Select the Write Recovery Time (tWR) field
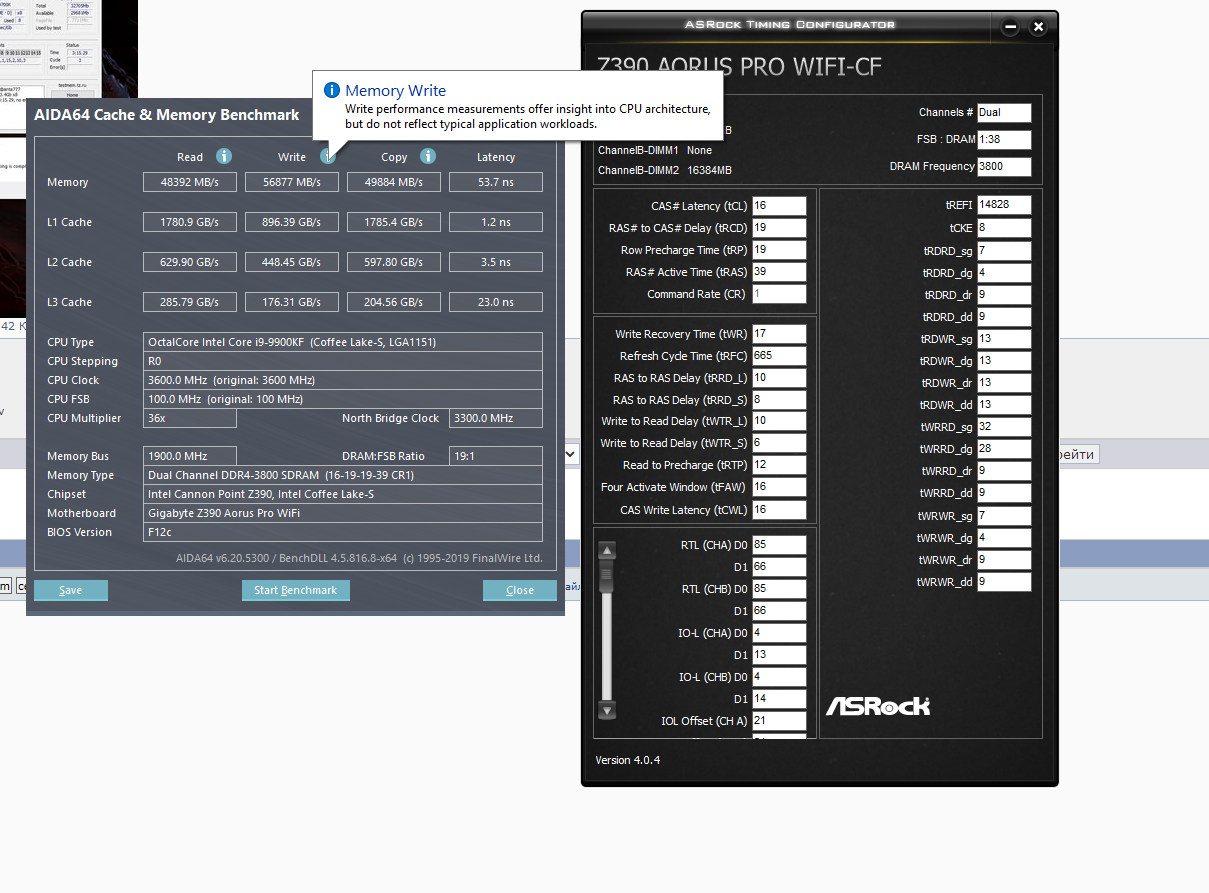Viewport: 1209px width, 893px height. [x=779, y=334]
